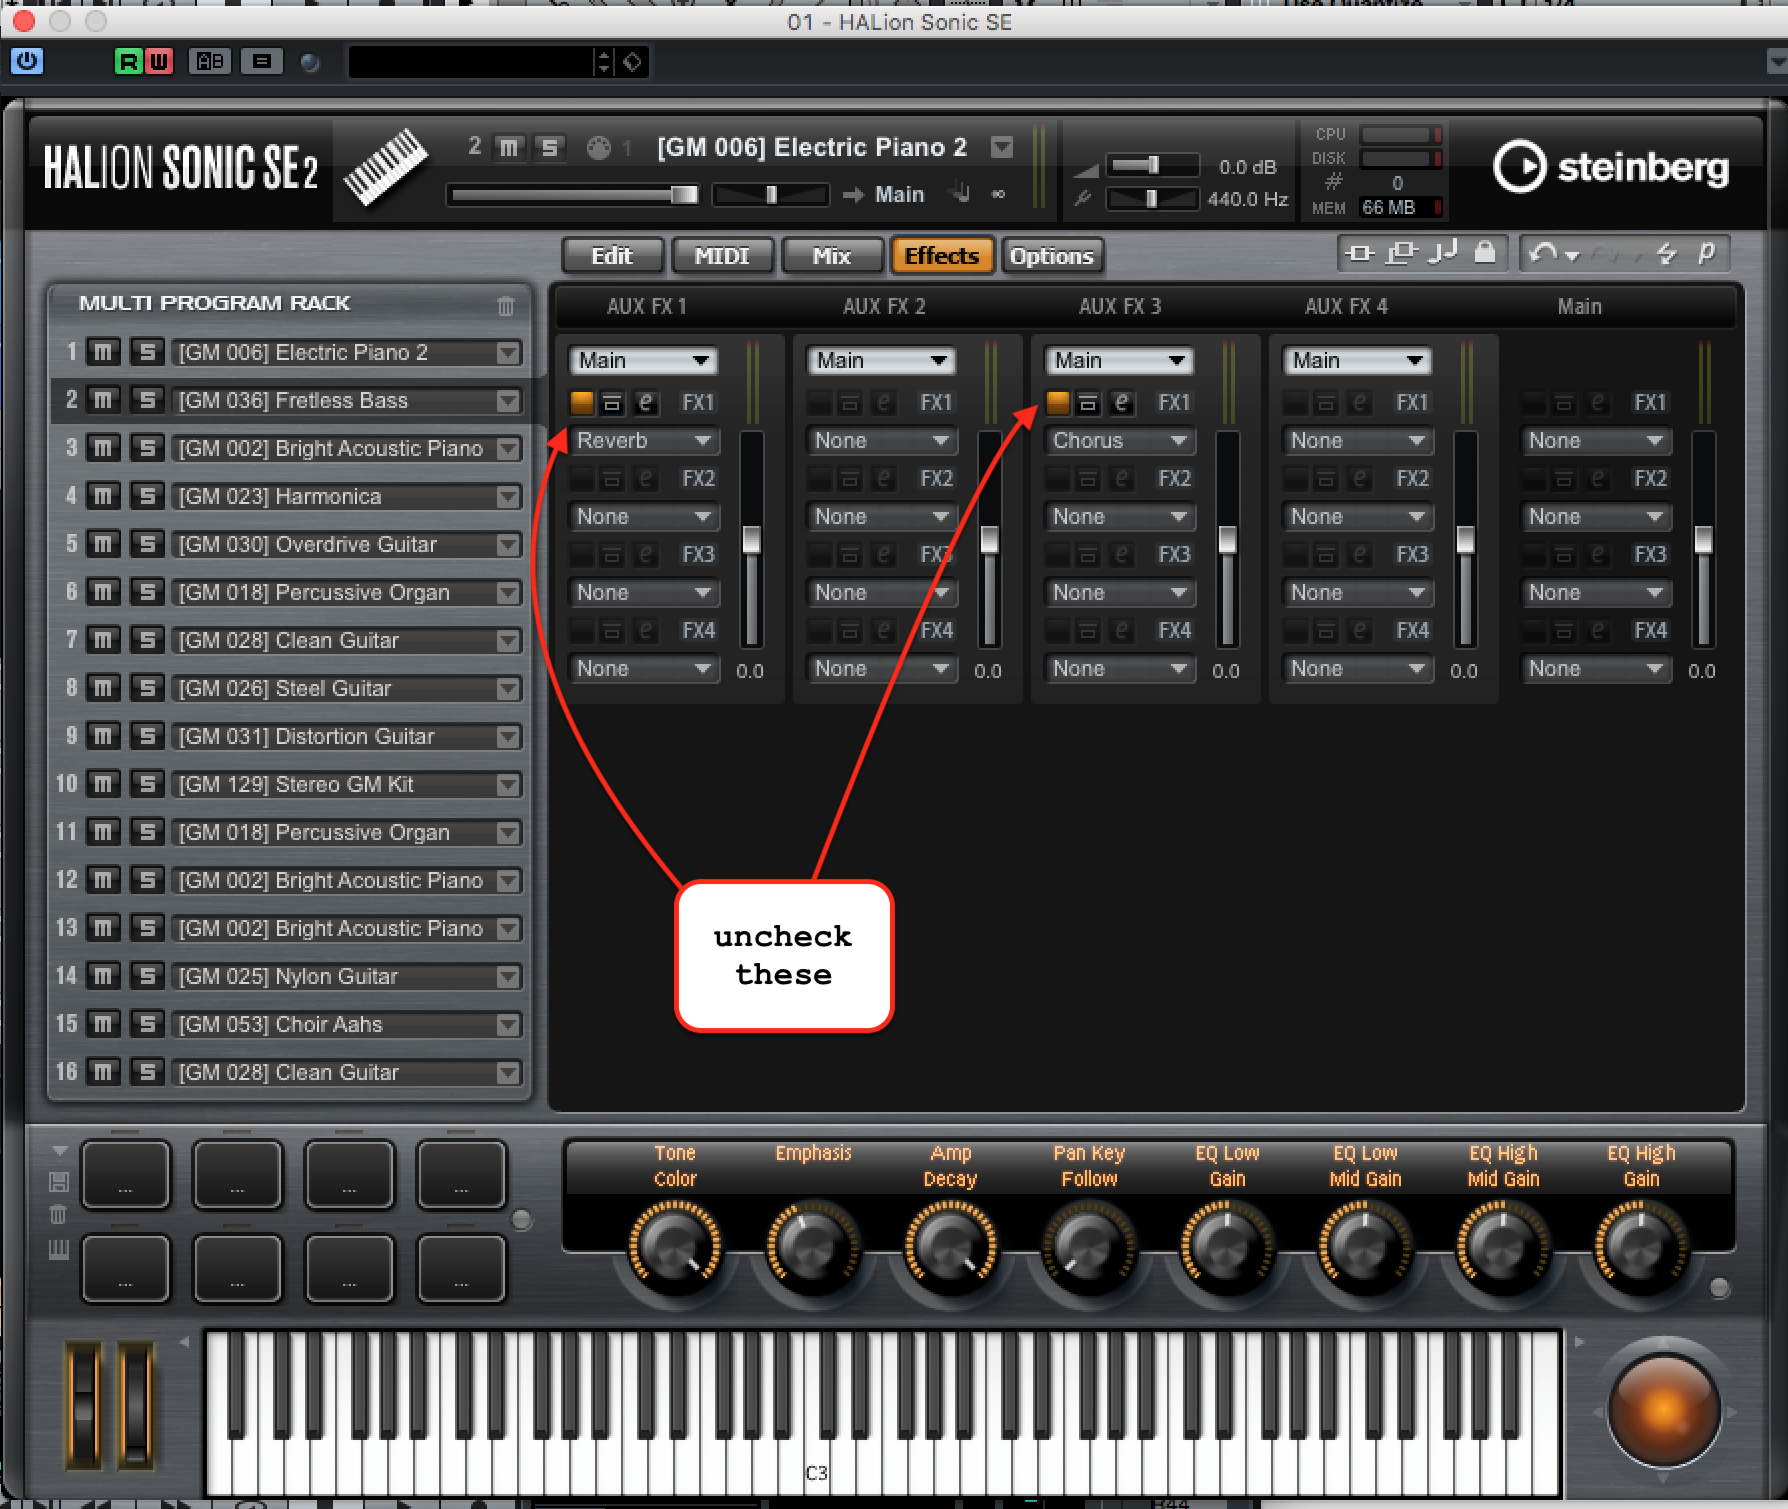
Task: Open the Options tab
Action: coord(1052,256)
